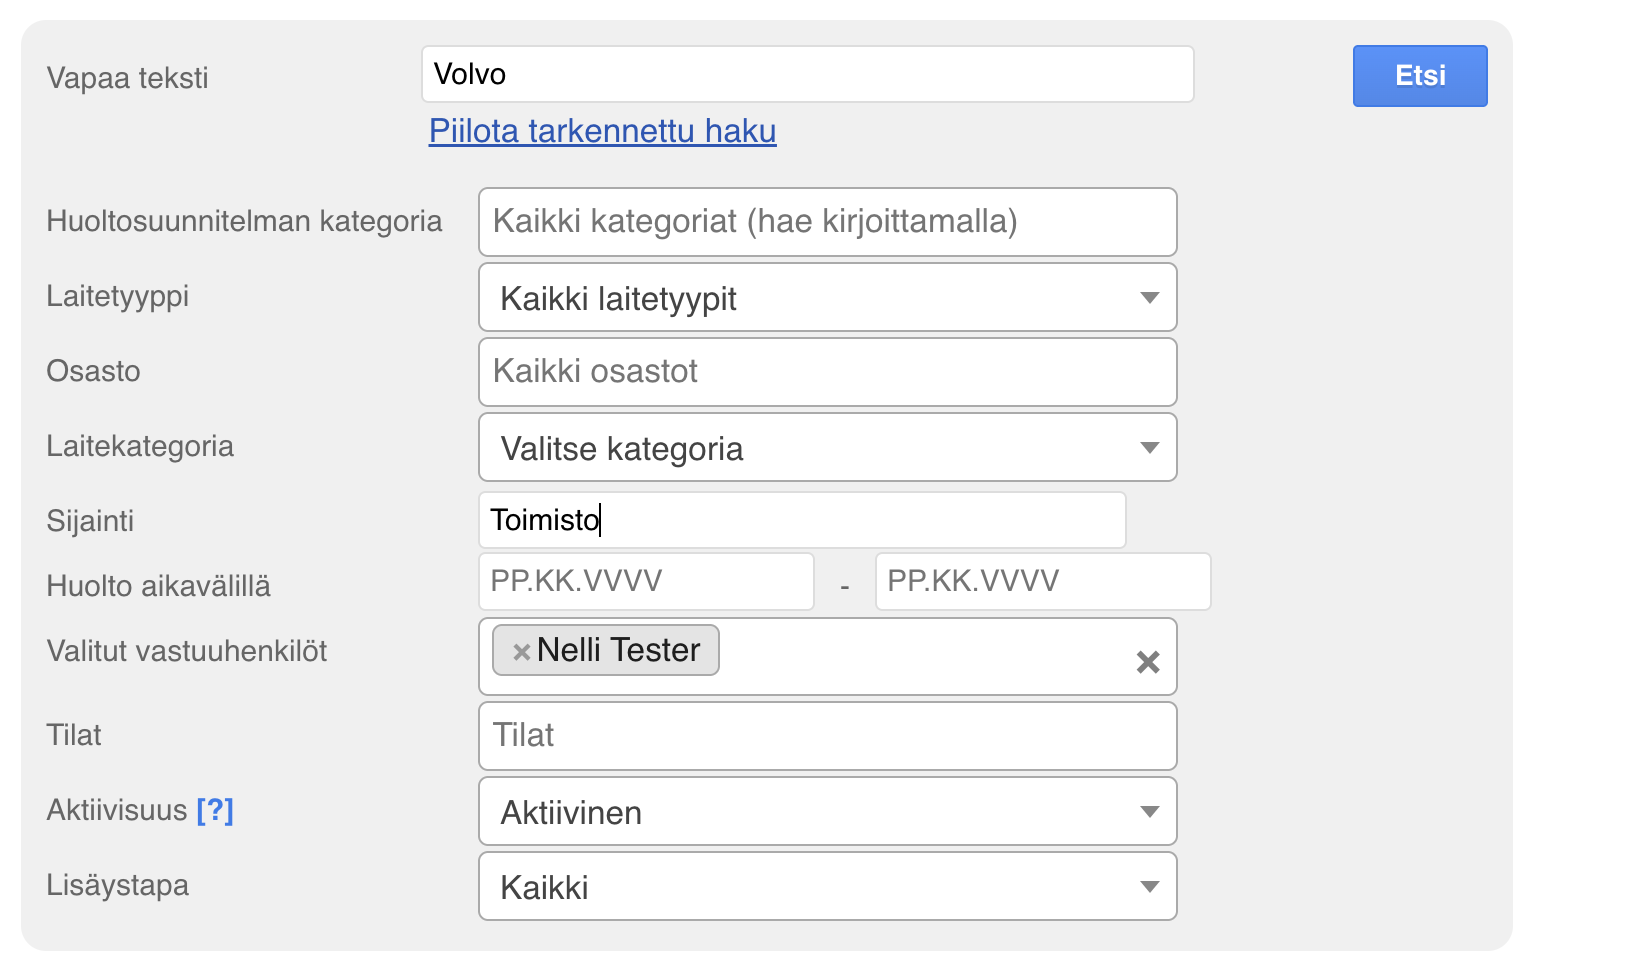Expand the Lisäystapa dropdown
The height and width of the screenshot is (980, 1630).
pyautogui.click(x=826, y=887)
